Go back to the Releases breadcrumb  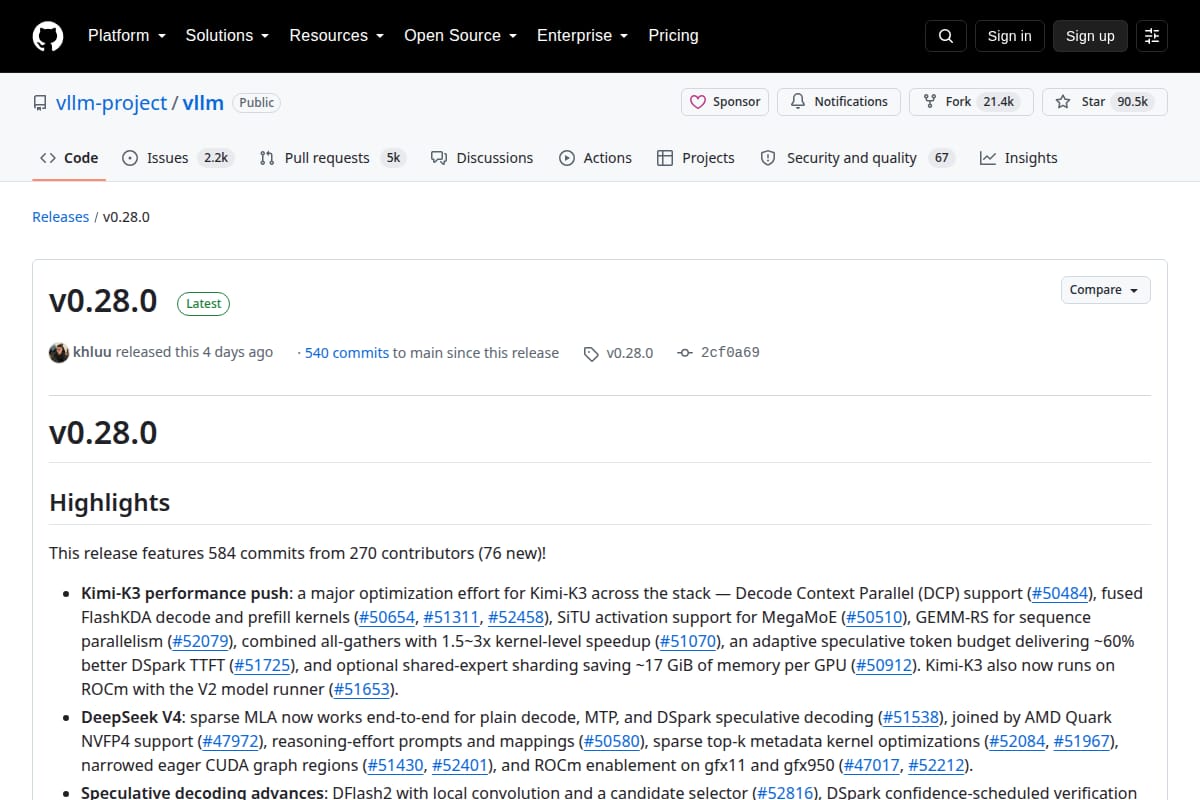[60, 217]
